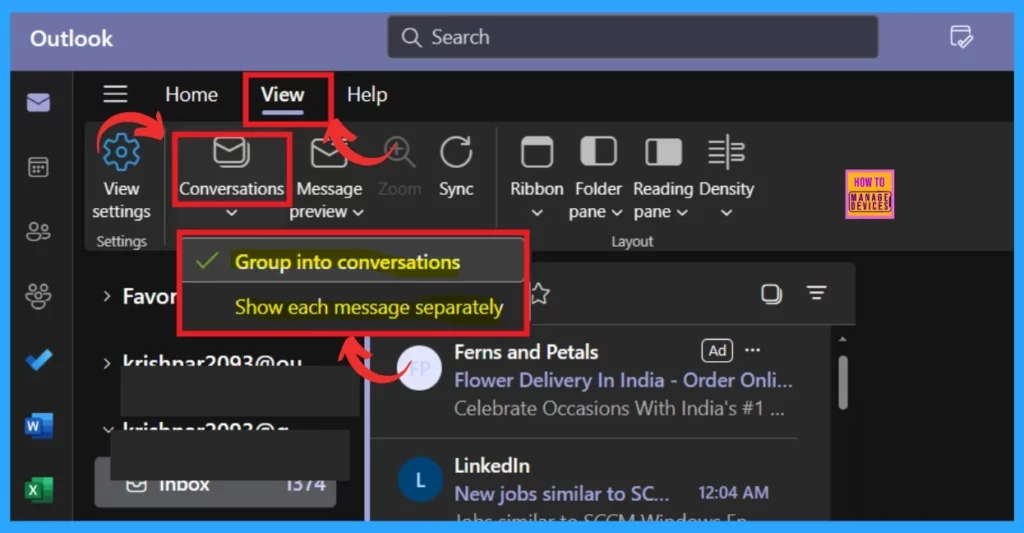Launch the Excel app icon
This screenshot has height=533, width=1024.
[39, 489]
